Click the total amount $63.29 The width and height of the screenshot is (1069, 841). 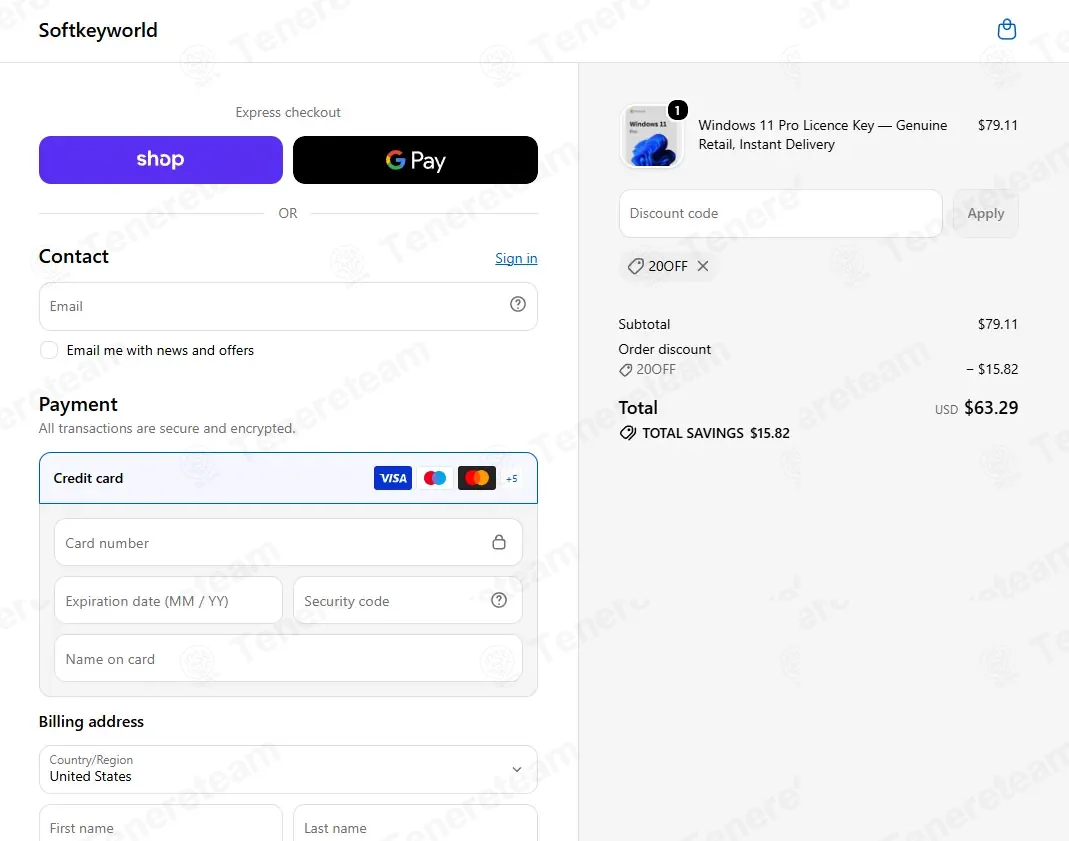[x=991, y=408]
